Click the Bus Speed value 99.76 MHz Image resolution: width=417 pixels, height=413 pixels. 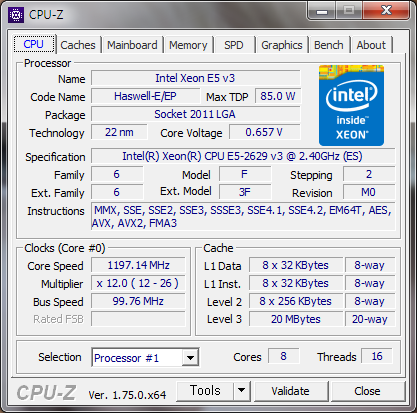pos(138,301)
